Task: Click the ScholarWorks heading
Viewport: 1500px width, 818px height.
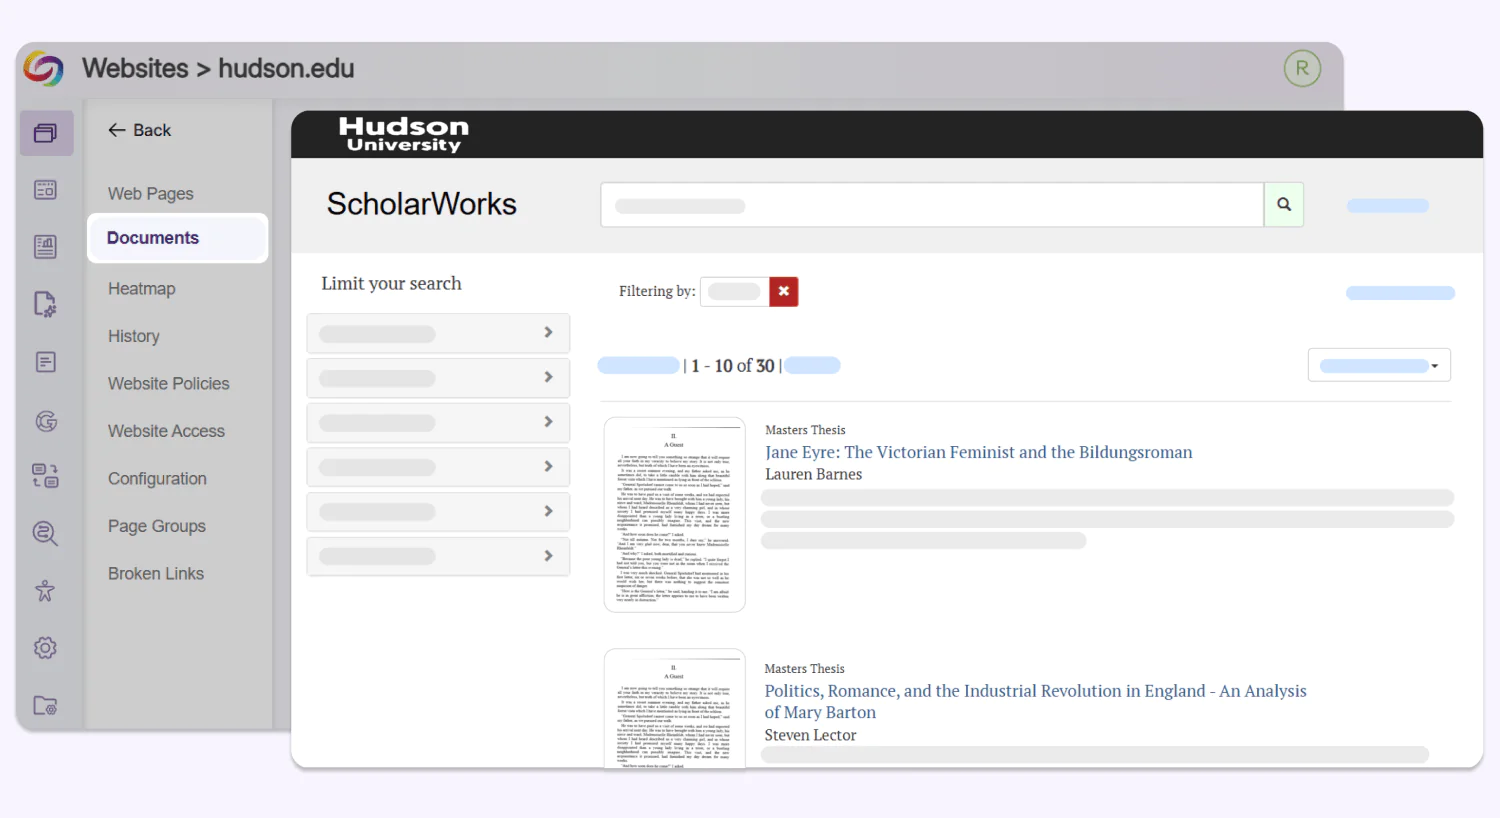Action: (422, 204)
